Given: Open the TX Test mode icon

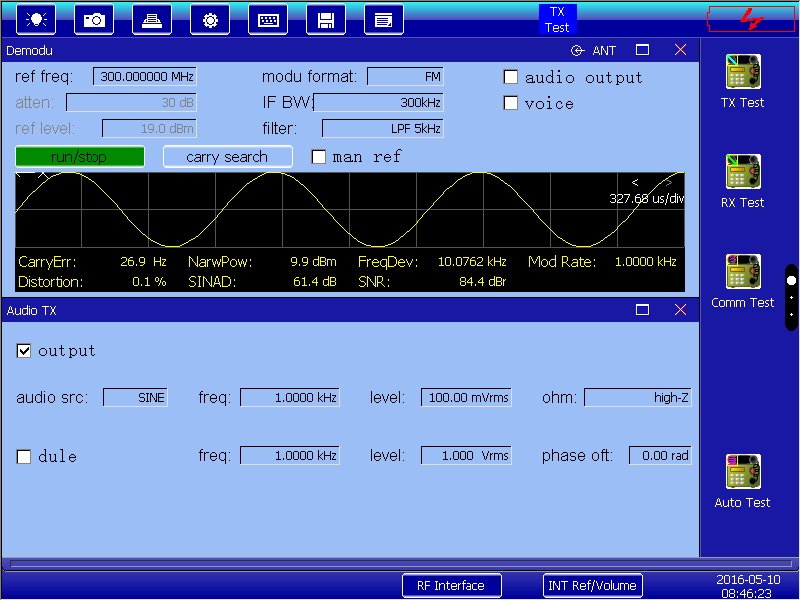Looking at the screenshot, I should point(743,81).
